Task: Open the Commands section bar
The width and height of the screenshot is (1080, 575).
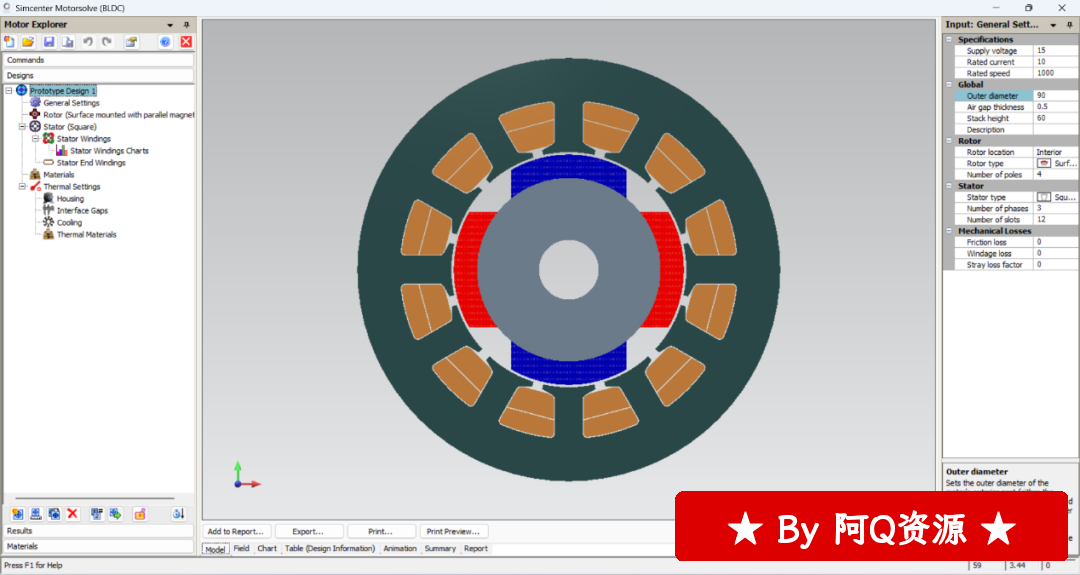Action: click(98, 60)
